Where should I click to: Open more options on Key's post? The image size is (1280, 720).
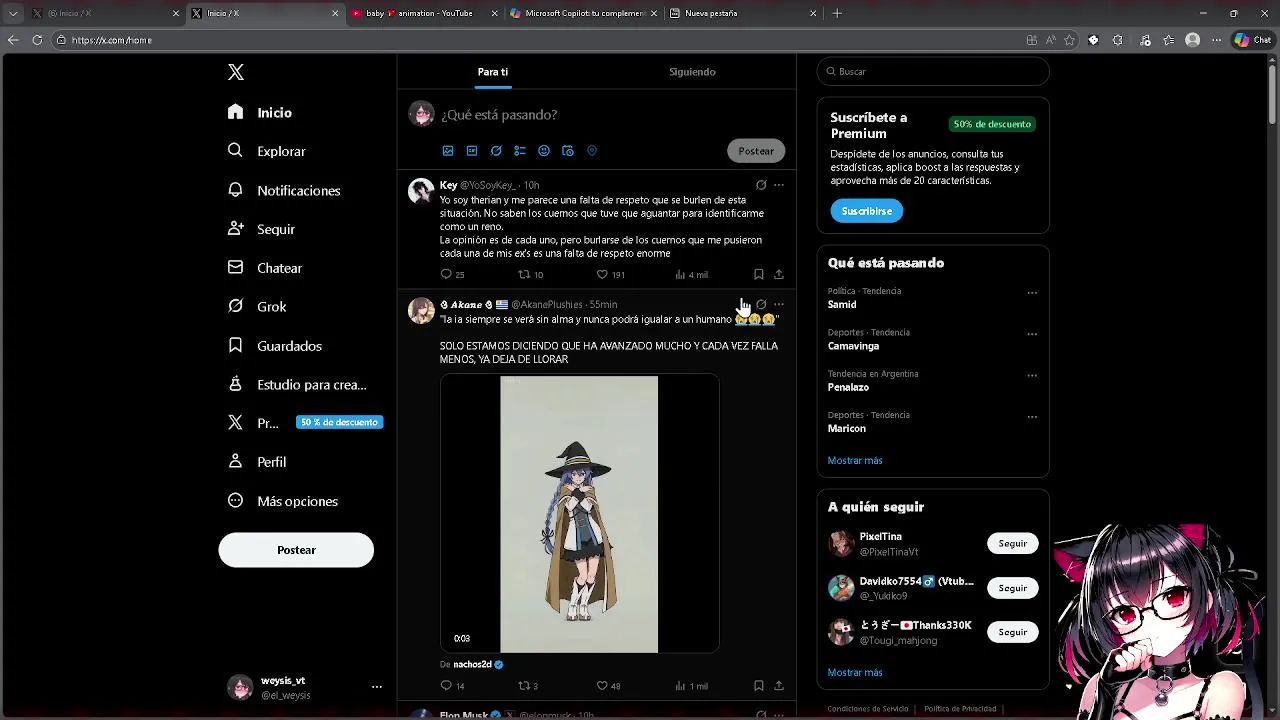tap(779, 185)
